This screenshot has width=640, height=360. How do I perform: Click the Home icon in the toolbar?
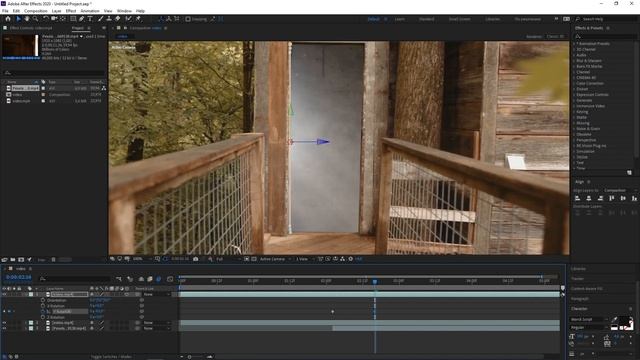click(x=8, y=19)
